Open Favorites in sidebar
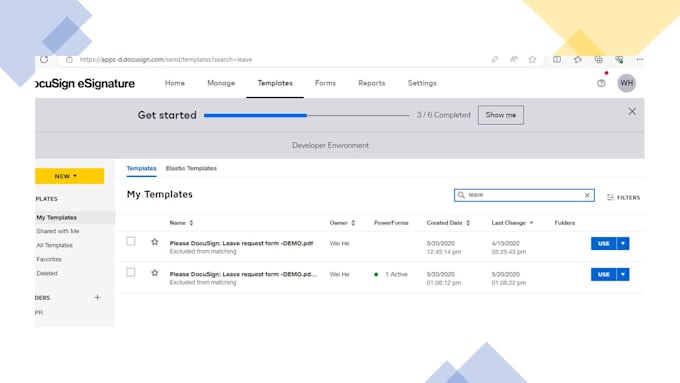Screen dimensions: 680x383 click(49, 259)
